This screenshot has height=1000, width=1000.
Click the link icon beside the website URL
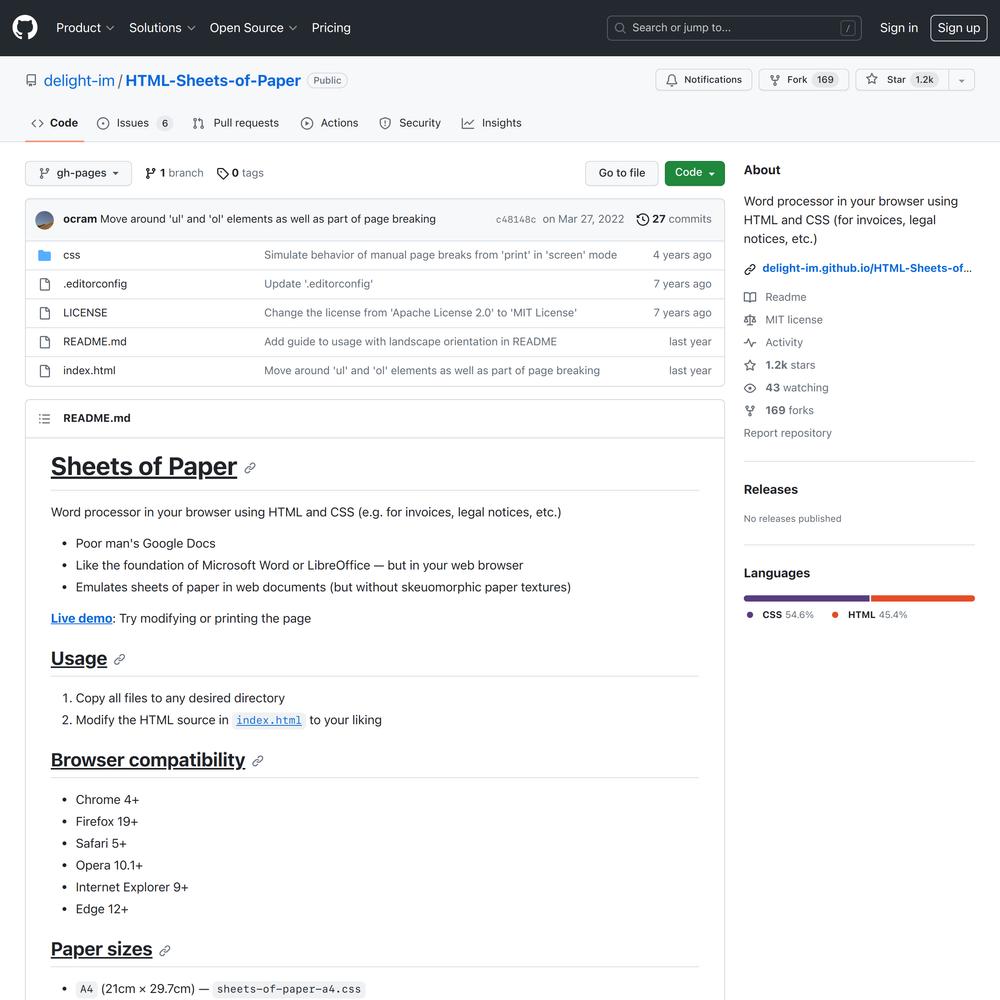[750, 269]
